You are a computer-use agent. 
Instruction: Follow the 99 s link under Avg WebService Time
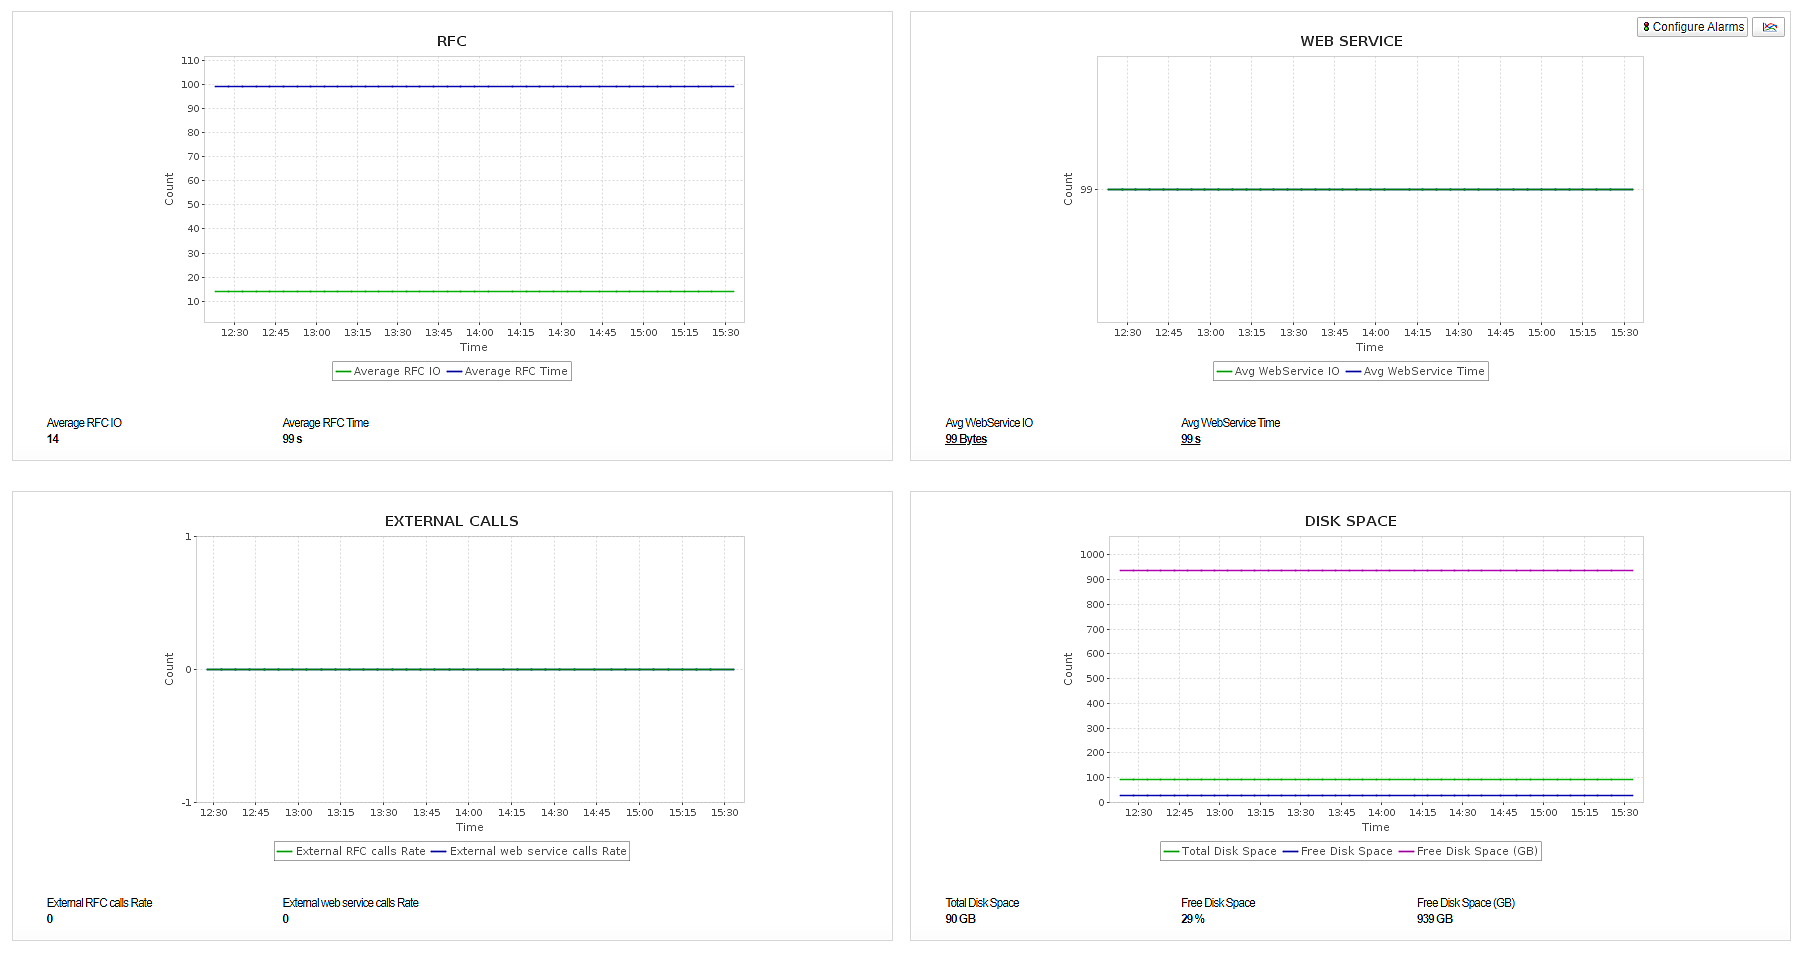pos(1190,438)
